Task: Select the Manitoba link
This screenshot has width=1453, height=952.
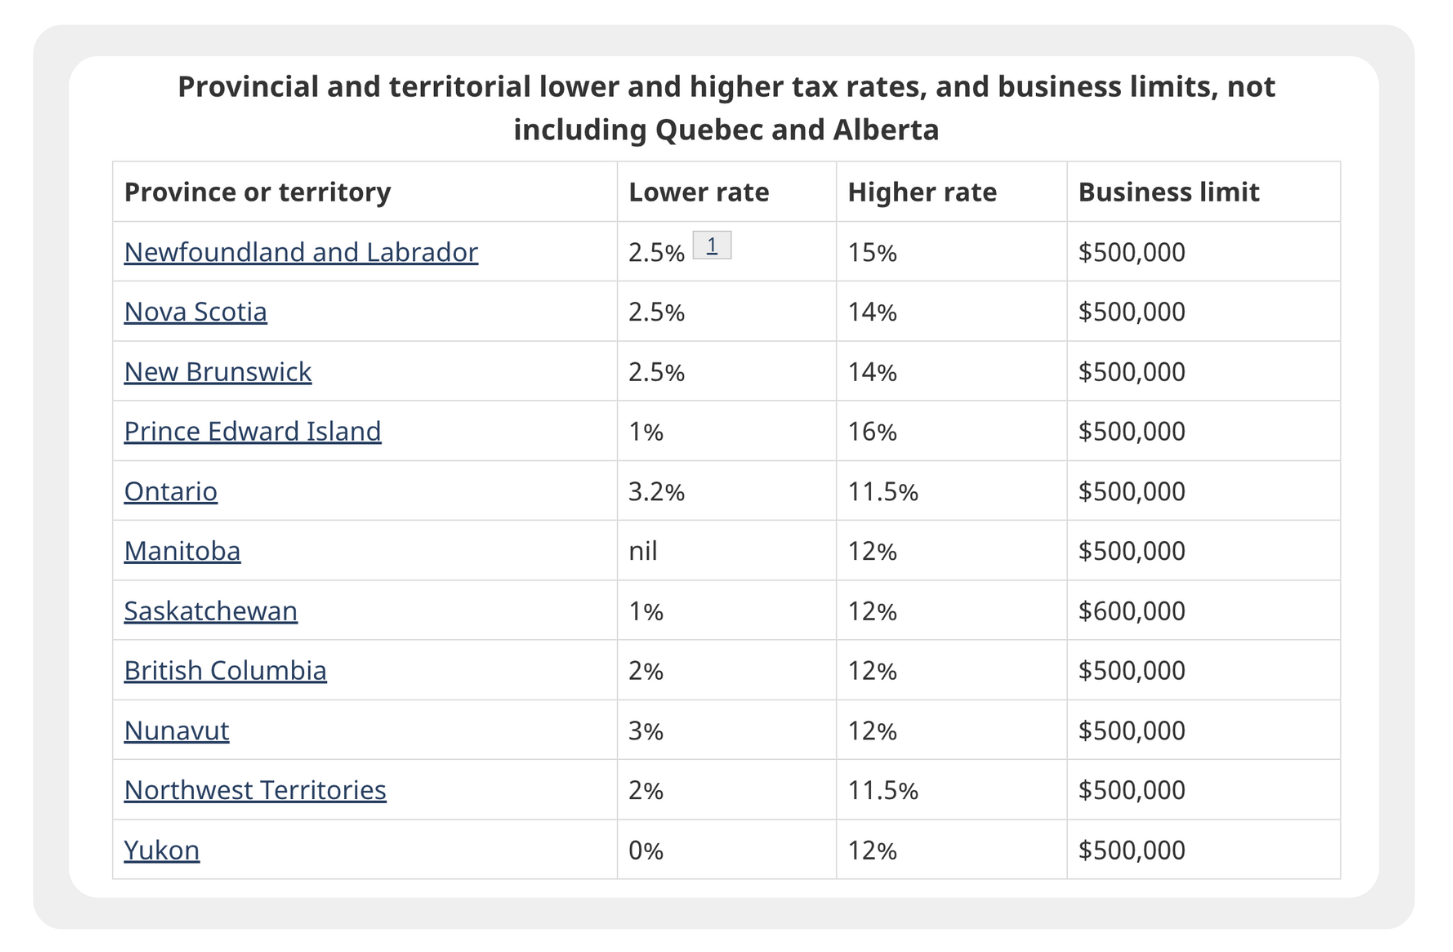Action: coord(182,551)
